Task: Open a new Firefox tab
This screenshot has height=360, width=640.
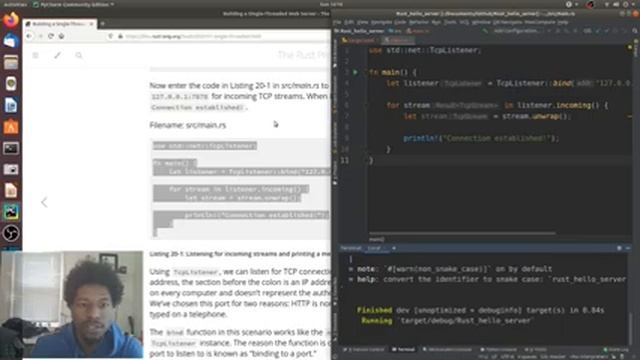Action: click(x=102, y=24)
